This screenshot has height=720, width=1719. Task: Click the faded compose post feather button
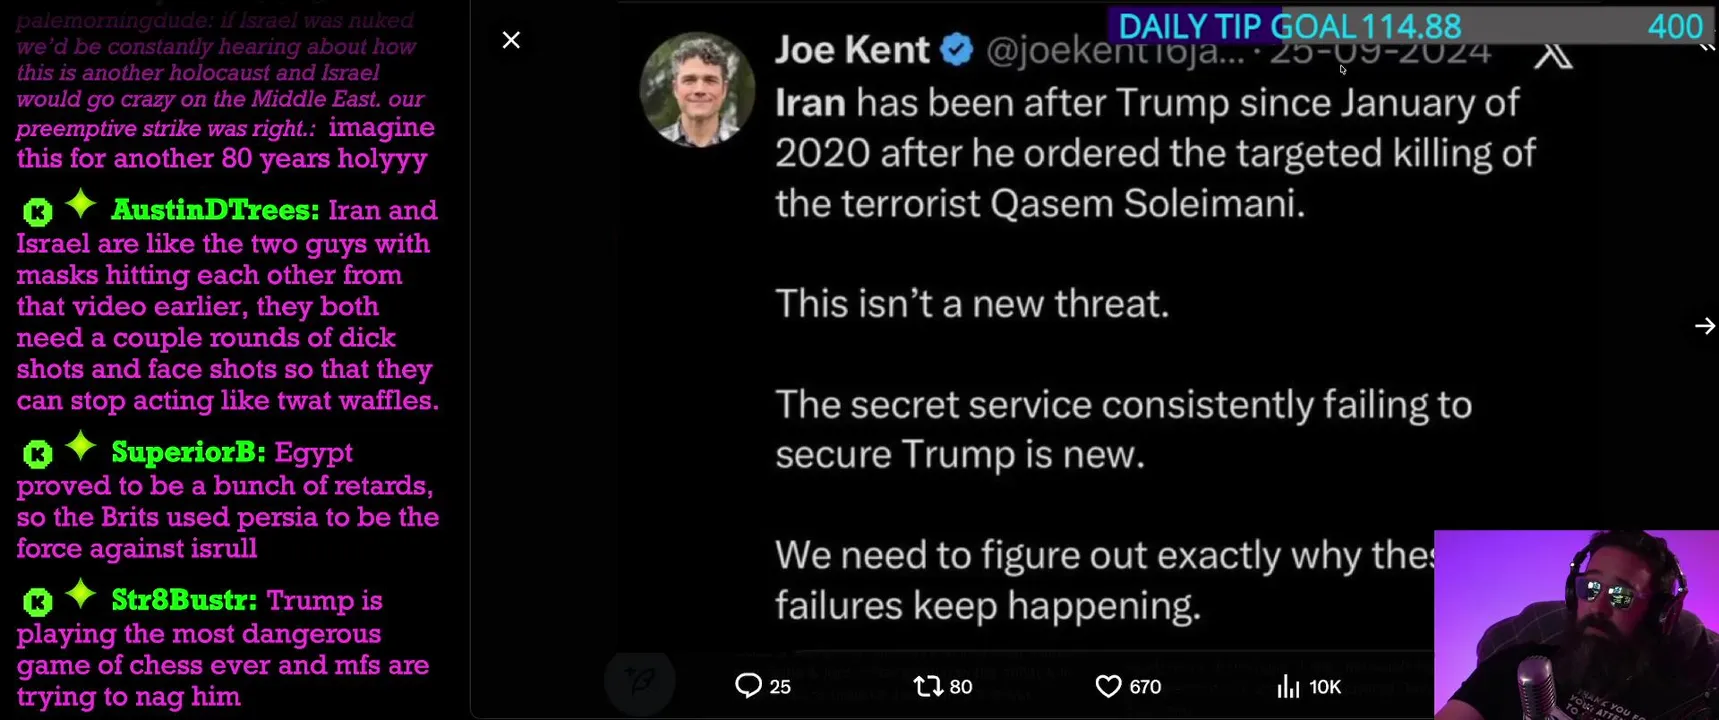(x=640, y=682)
